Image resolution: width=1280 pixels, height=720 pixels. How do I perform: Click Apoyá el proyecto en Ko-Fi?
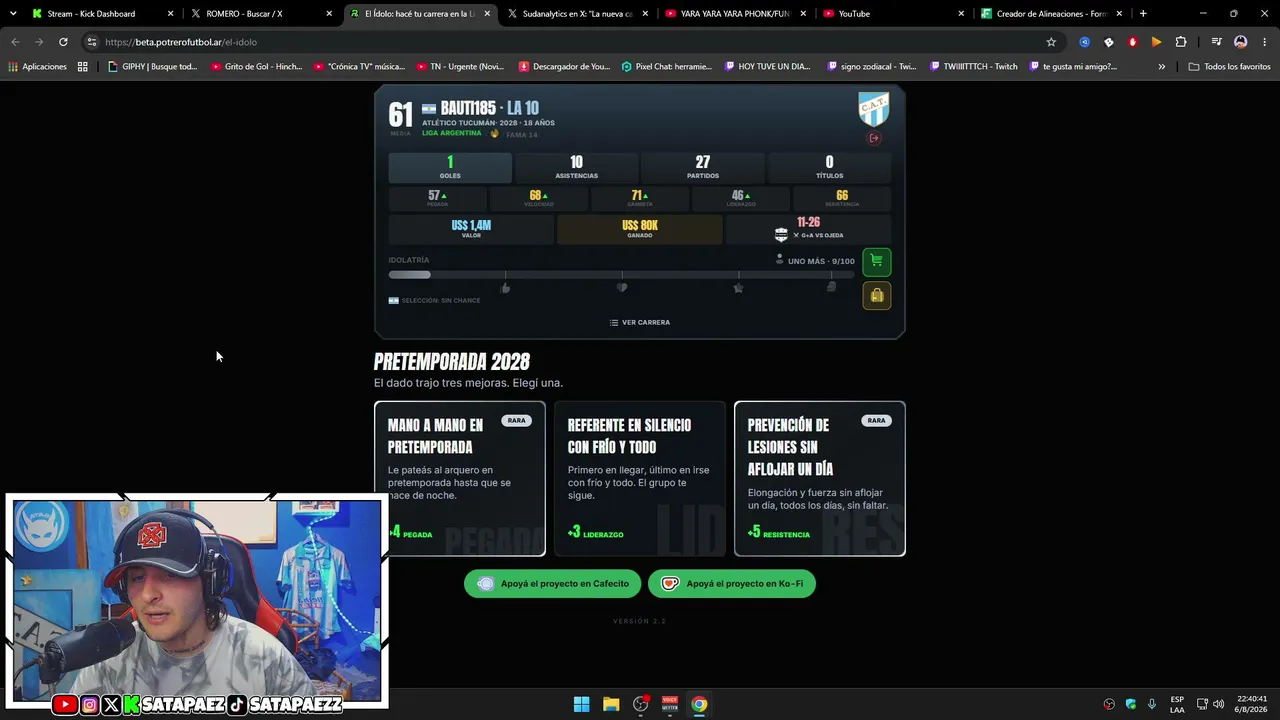coord(732,584)
